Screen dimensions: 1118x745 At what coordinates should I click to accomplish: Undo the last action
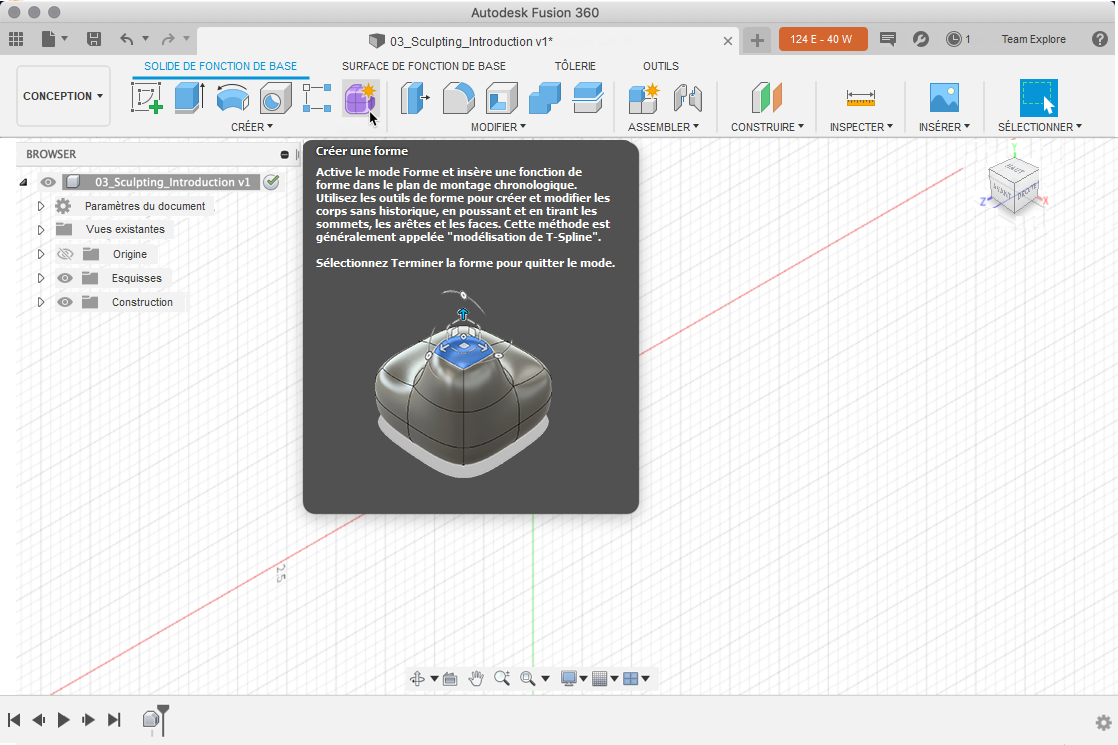(126, 39)
